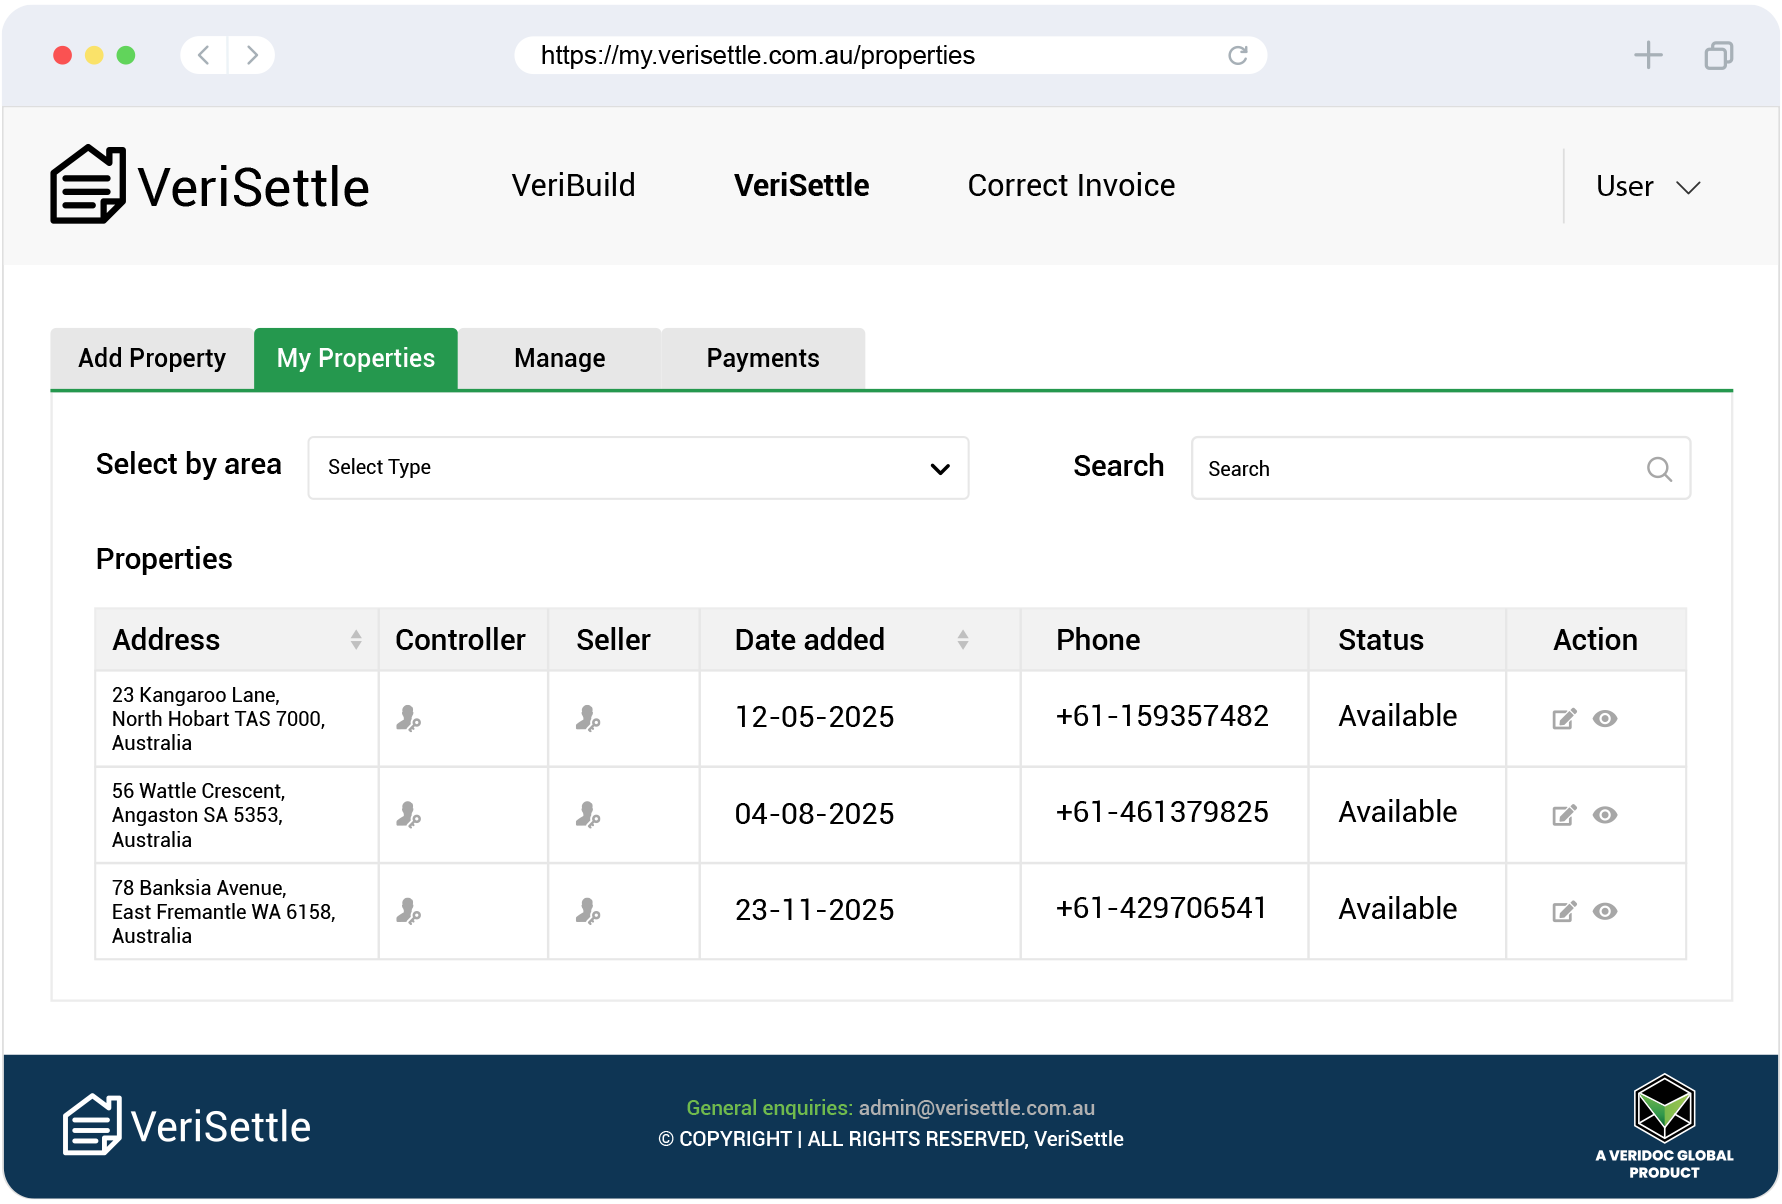View the 56 Wattle Crescent property details
The height and width of the screenshot is (1204, 1782).
(1605, 815)
